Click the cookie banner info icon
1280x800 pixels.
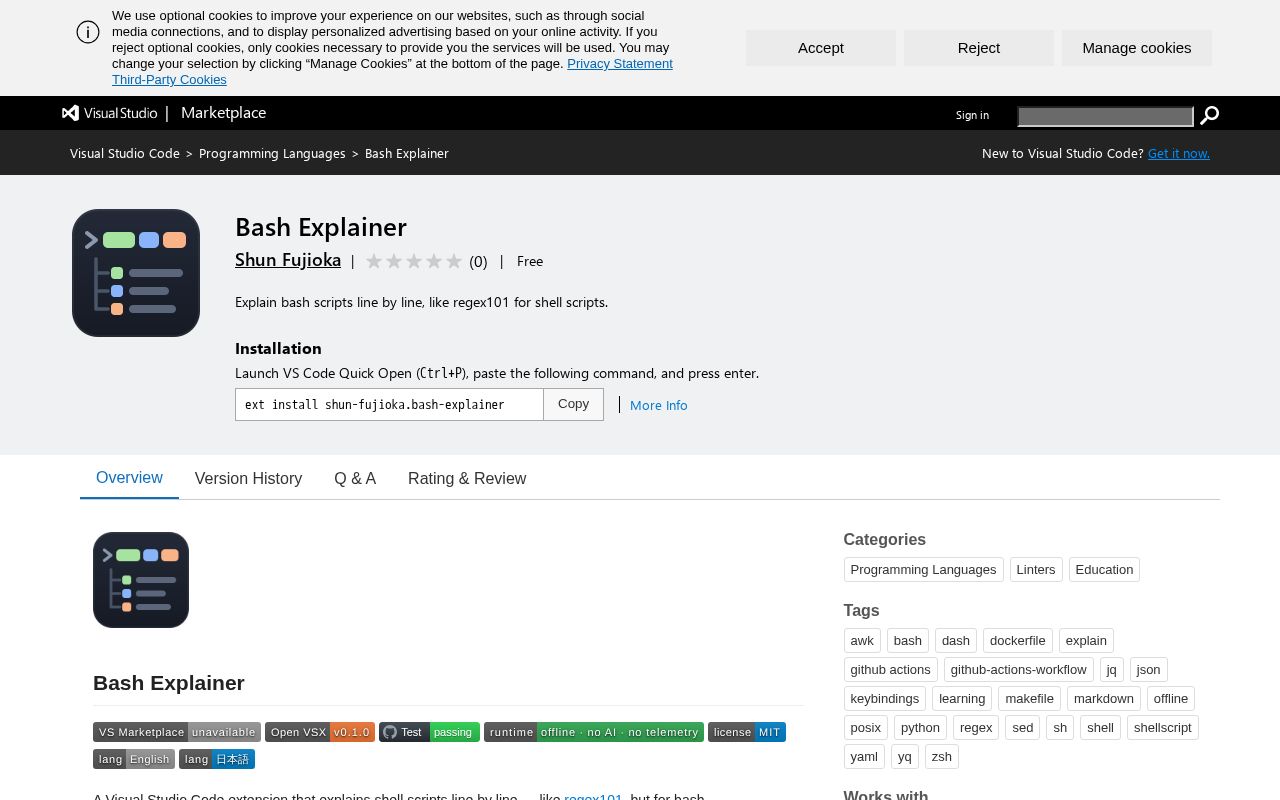pos(88,32)
